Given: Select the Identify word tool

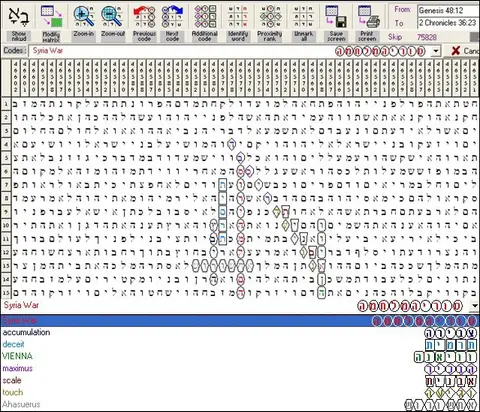Looking at the screenshot, I should click(238, 16).
